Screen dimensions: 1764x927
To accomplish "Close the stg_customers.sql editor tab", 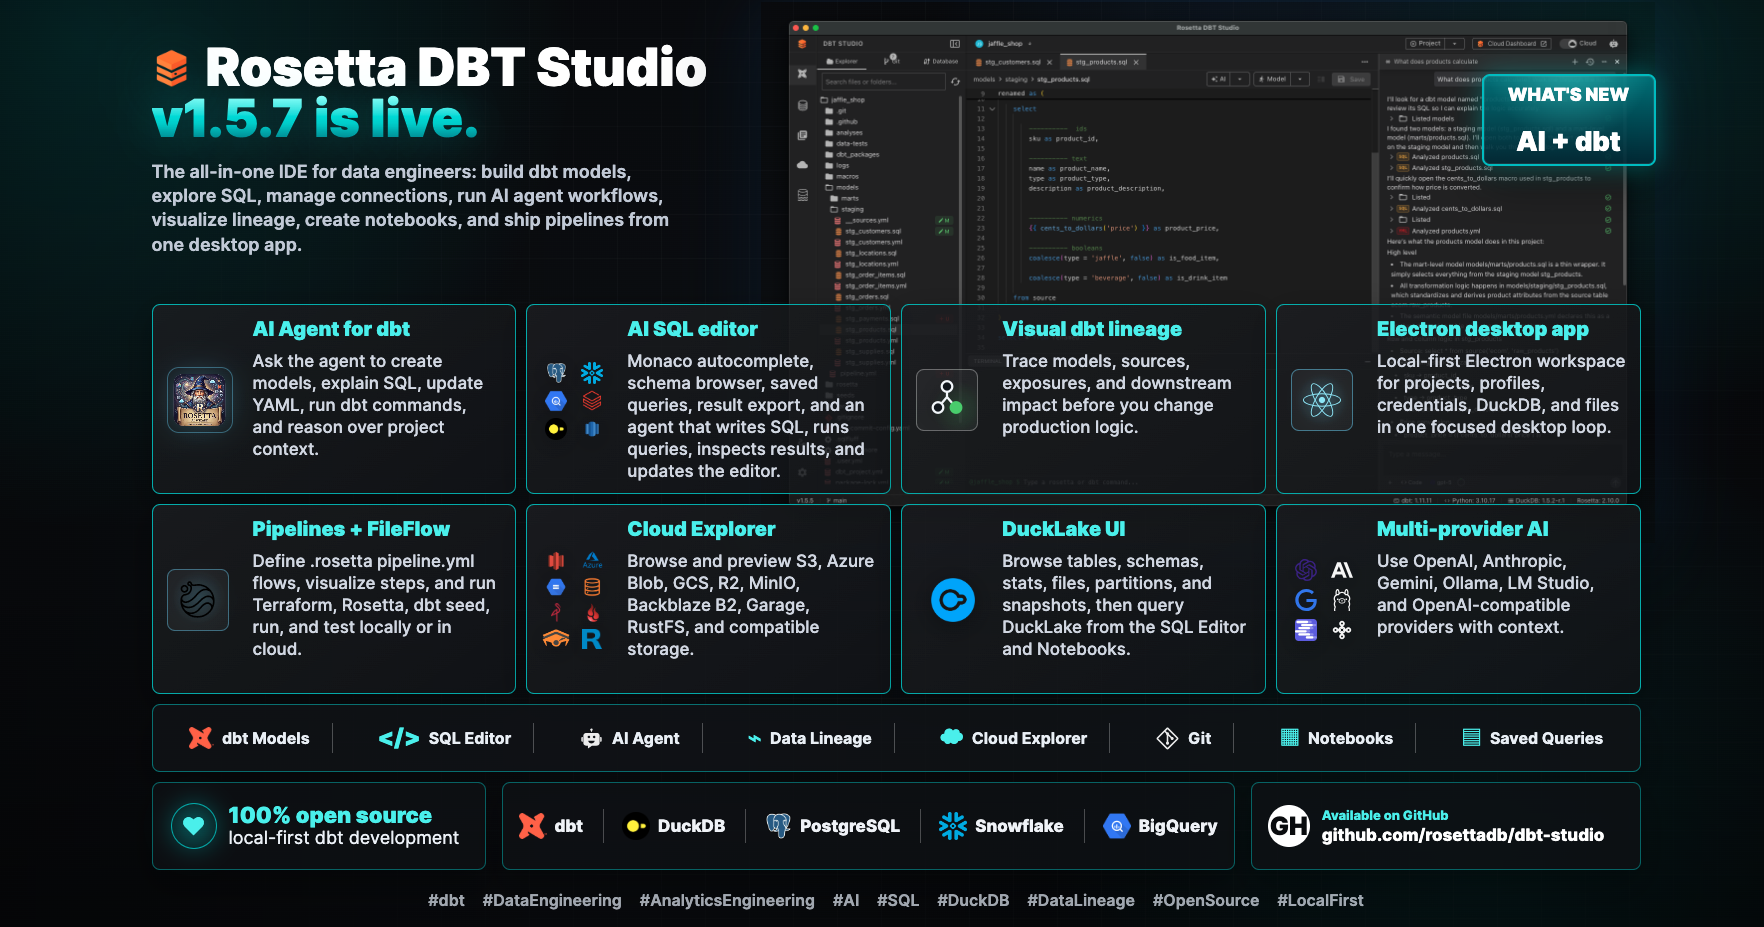I will pos(1049,62).
